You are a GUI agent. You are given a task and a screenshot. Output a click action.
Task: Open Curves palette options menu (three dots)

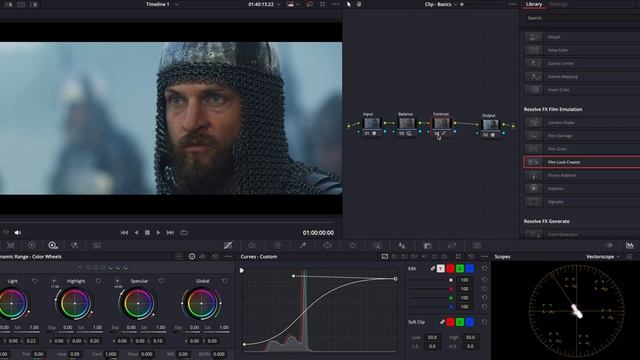[484, 257]
